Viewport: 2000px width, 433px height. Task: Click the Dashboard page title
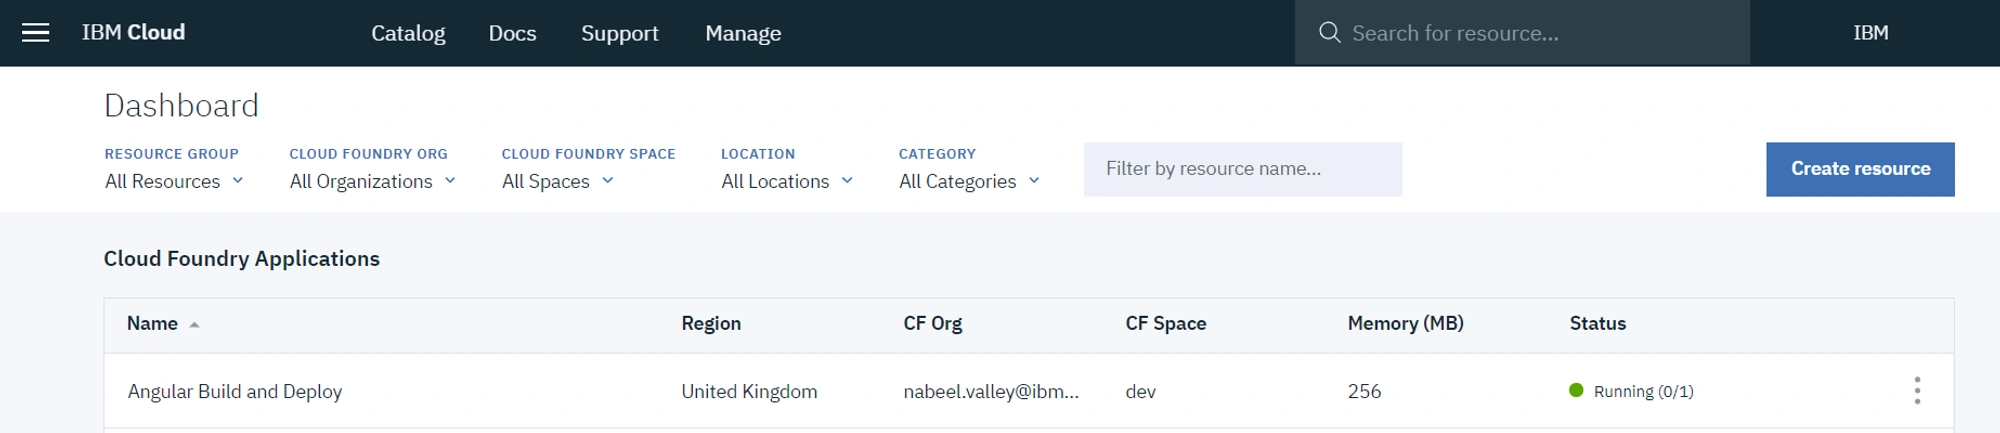coord(181,105)
